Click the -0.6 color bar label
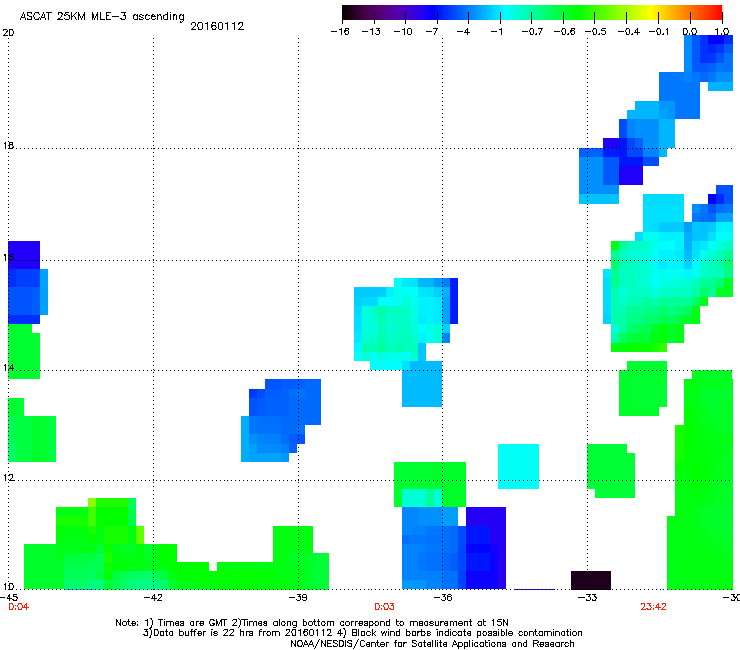The image size is (740, 650). (564, 32)
